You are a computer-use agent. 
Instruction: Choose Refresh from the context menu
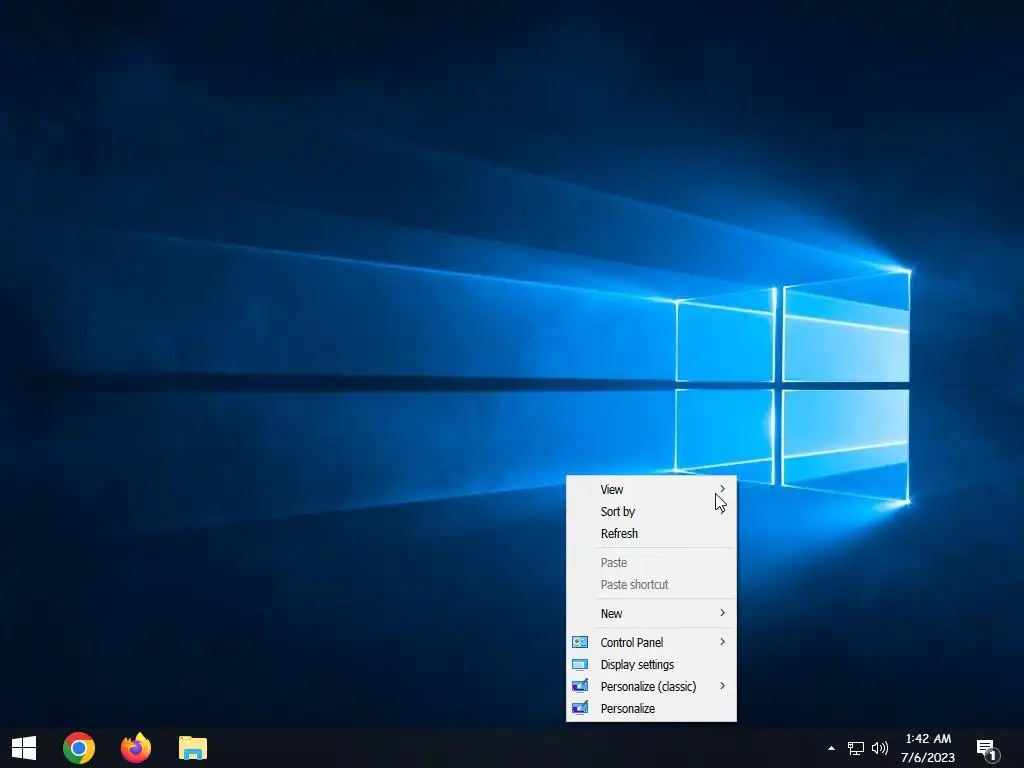pyautogui.click(x=651, y=534)
